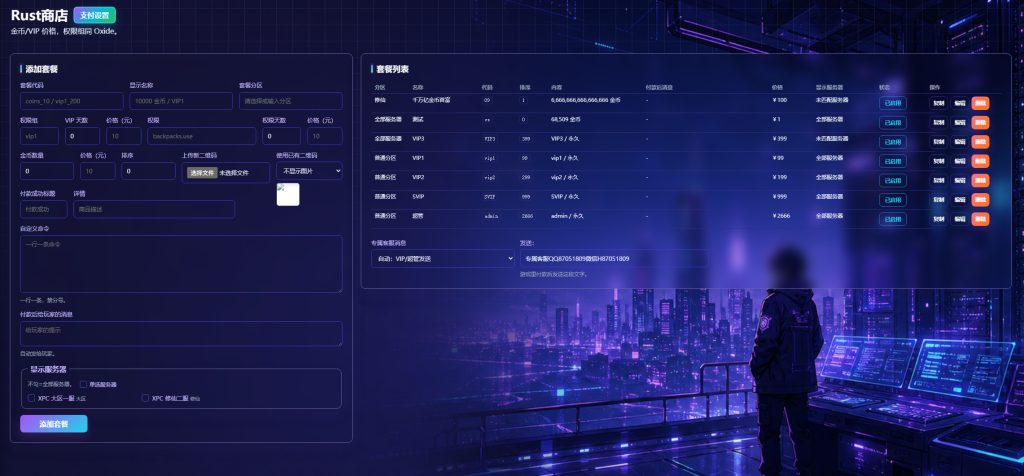
Task: Click the 套餐分区 partition combo field
Action: click(291, 101)
